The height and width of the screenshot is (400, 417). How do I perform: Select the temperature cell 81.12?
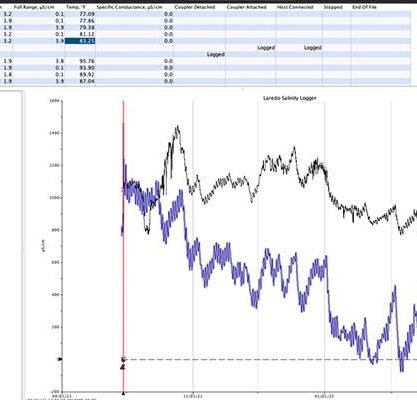pos(80,34)
